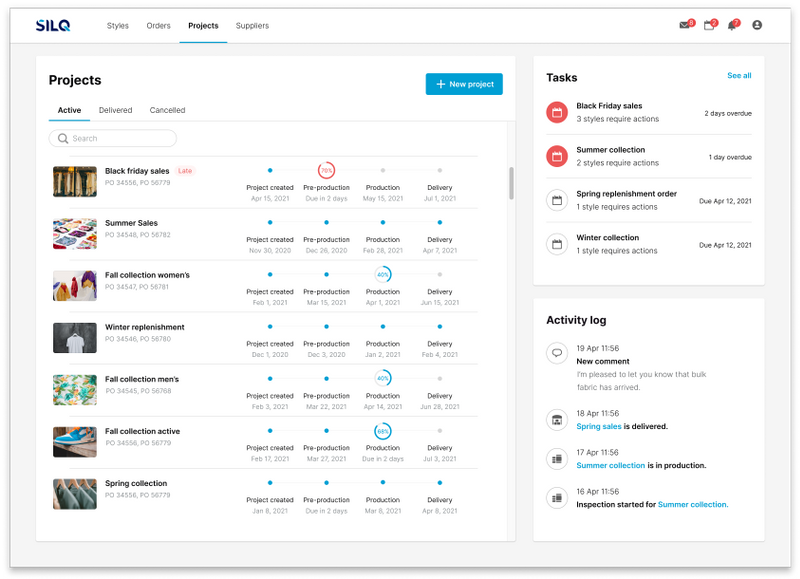Click the 70% Pre-production progress circle for Black friday sales

(326, 170)
